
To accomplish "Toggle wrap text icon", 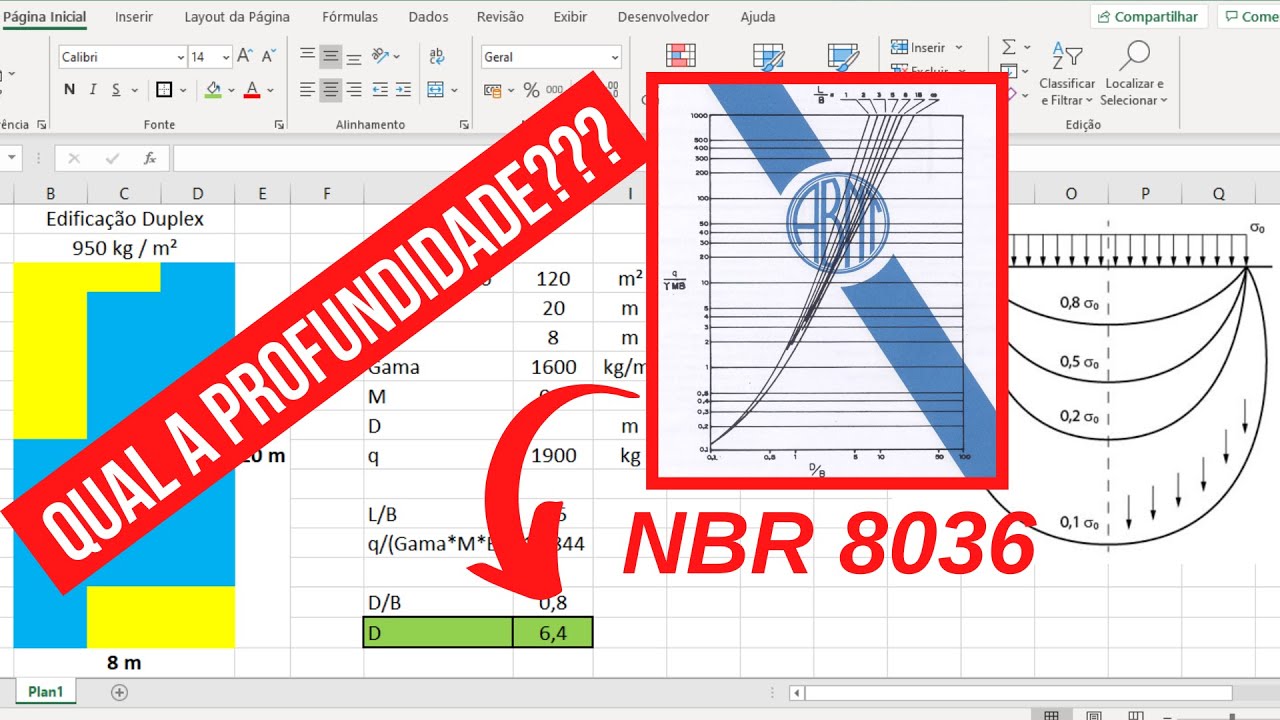I will 437,57.
